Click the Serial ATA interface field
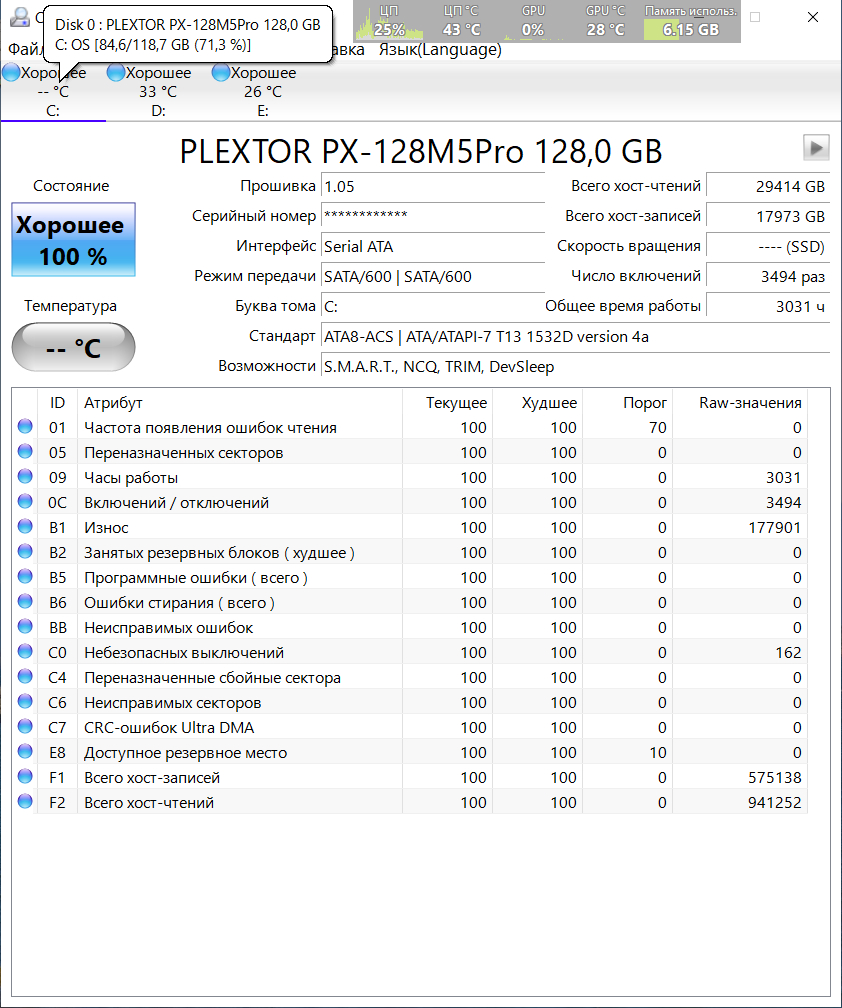Screen dimensions: 842x1008 pyautogui.click(x=433, y=246)
